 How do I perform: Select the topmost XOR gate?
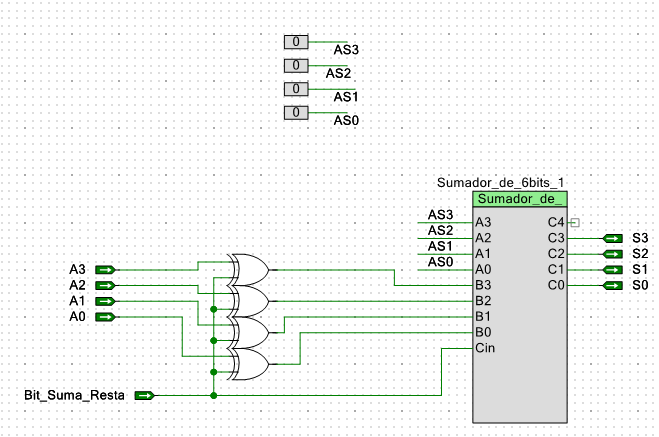point(250,269)
